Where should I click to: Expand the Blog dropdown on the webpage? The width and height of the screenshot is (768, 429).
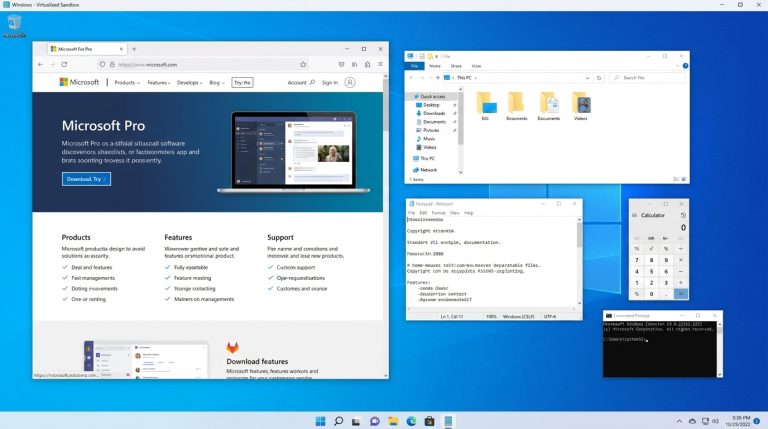(216, 83)
